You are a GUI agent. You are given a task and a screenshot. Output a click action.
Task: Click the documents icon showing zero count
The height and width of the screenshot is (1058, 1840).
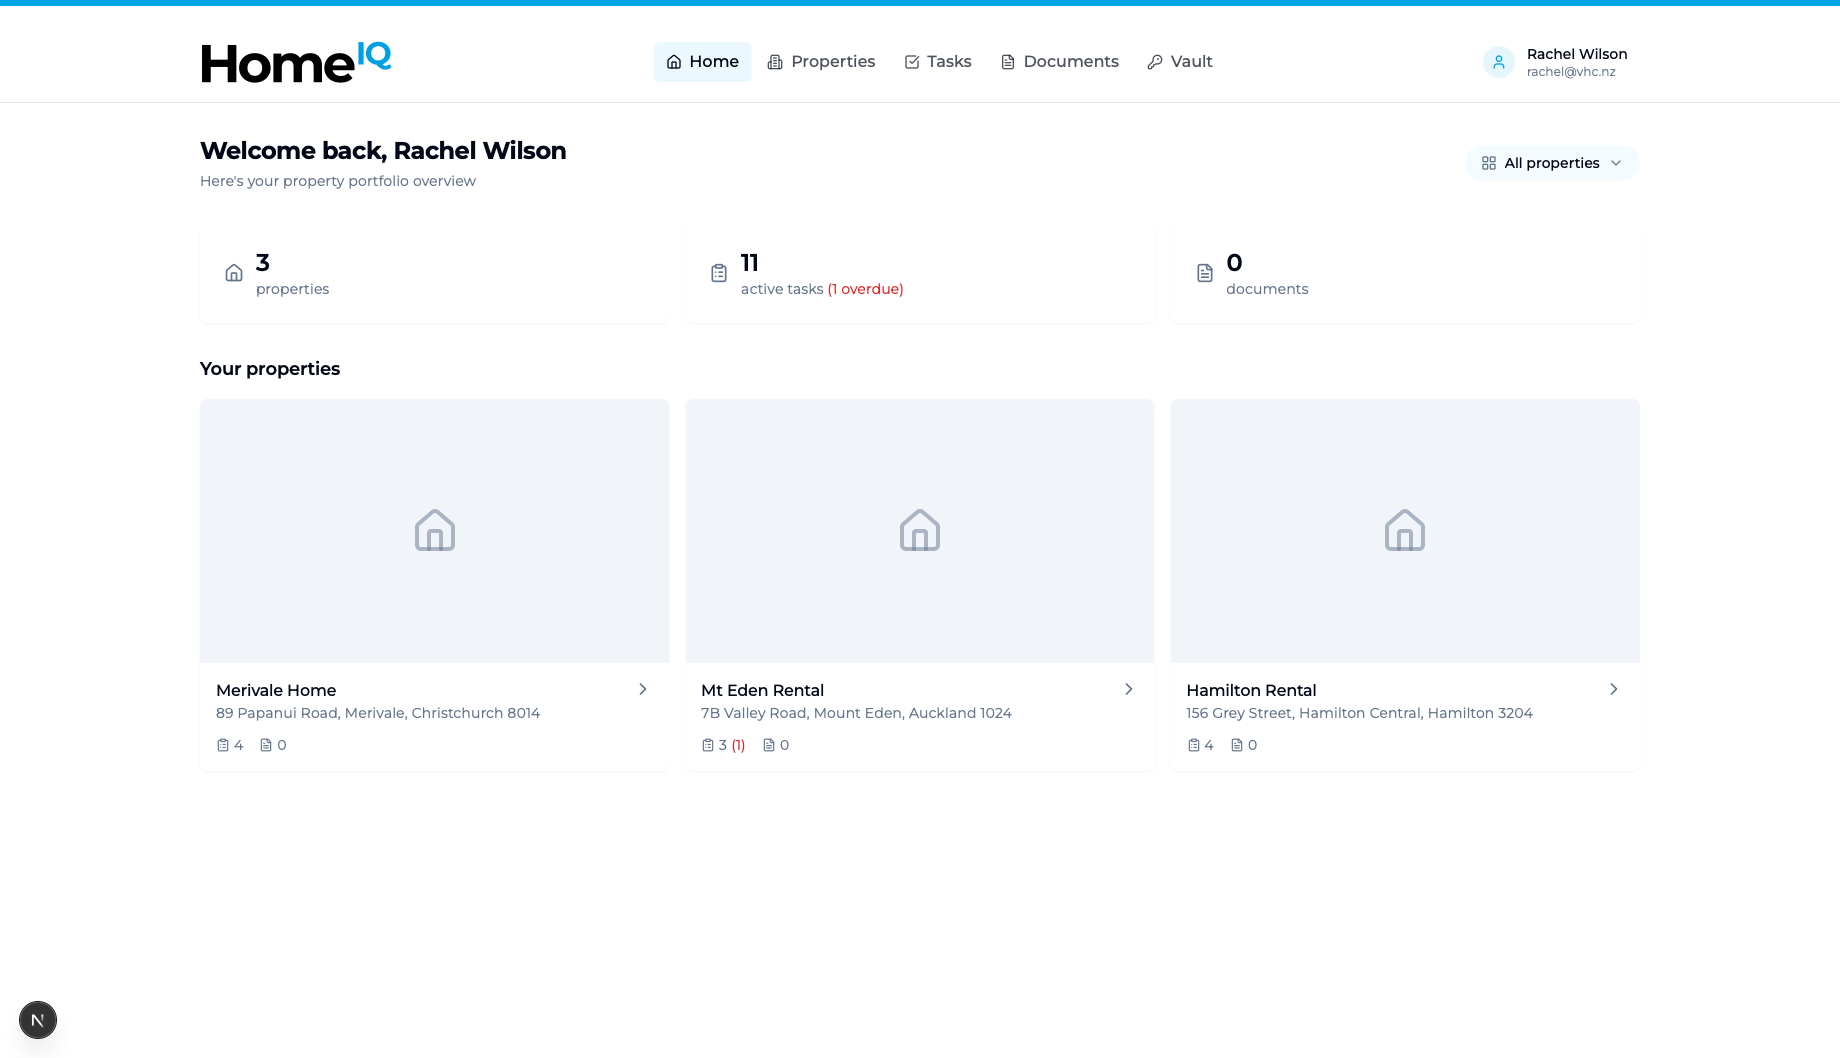point(1205,273)
